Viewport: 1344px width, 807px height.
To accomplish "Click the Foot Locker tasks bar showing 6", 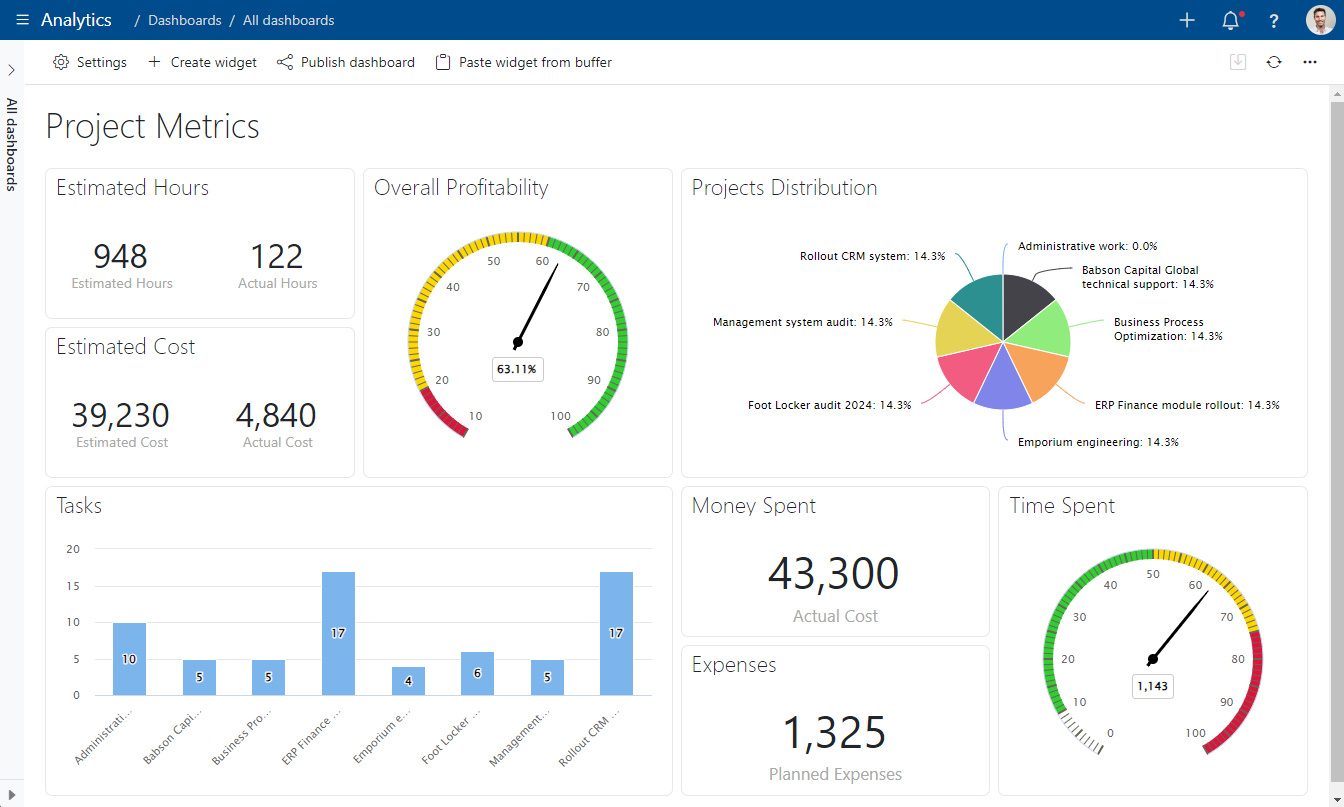I will pyautogui.click(x=477, y=673).
